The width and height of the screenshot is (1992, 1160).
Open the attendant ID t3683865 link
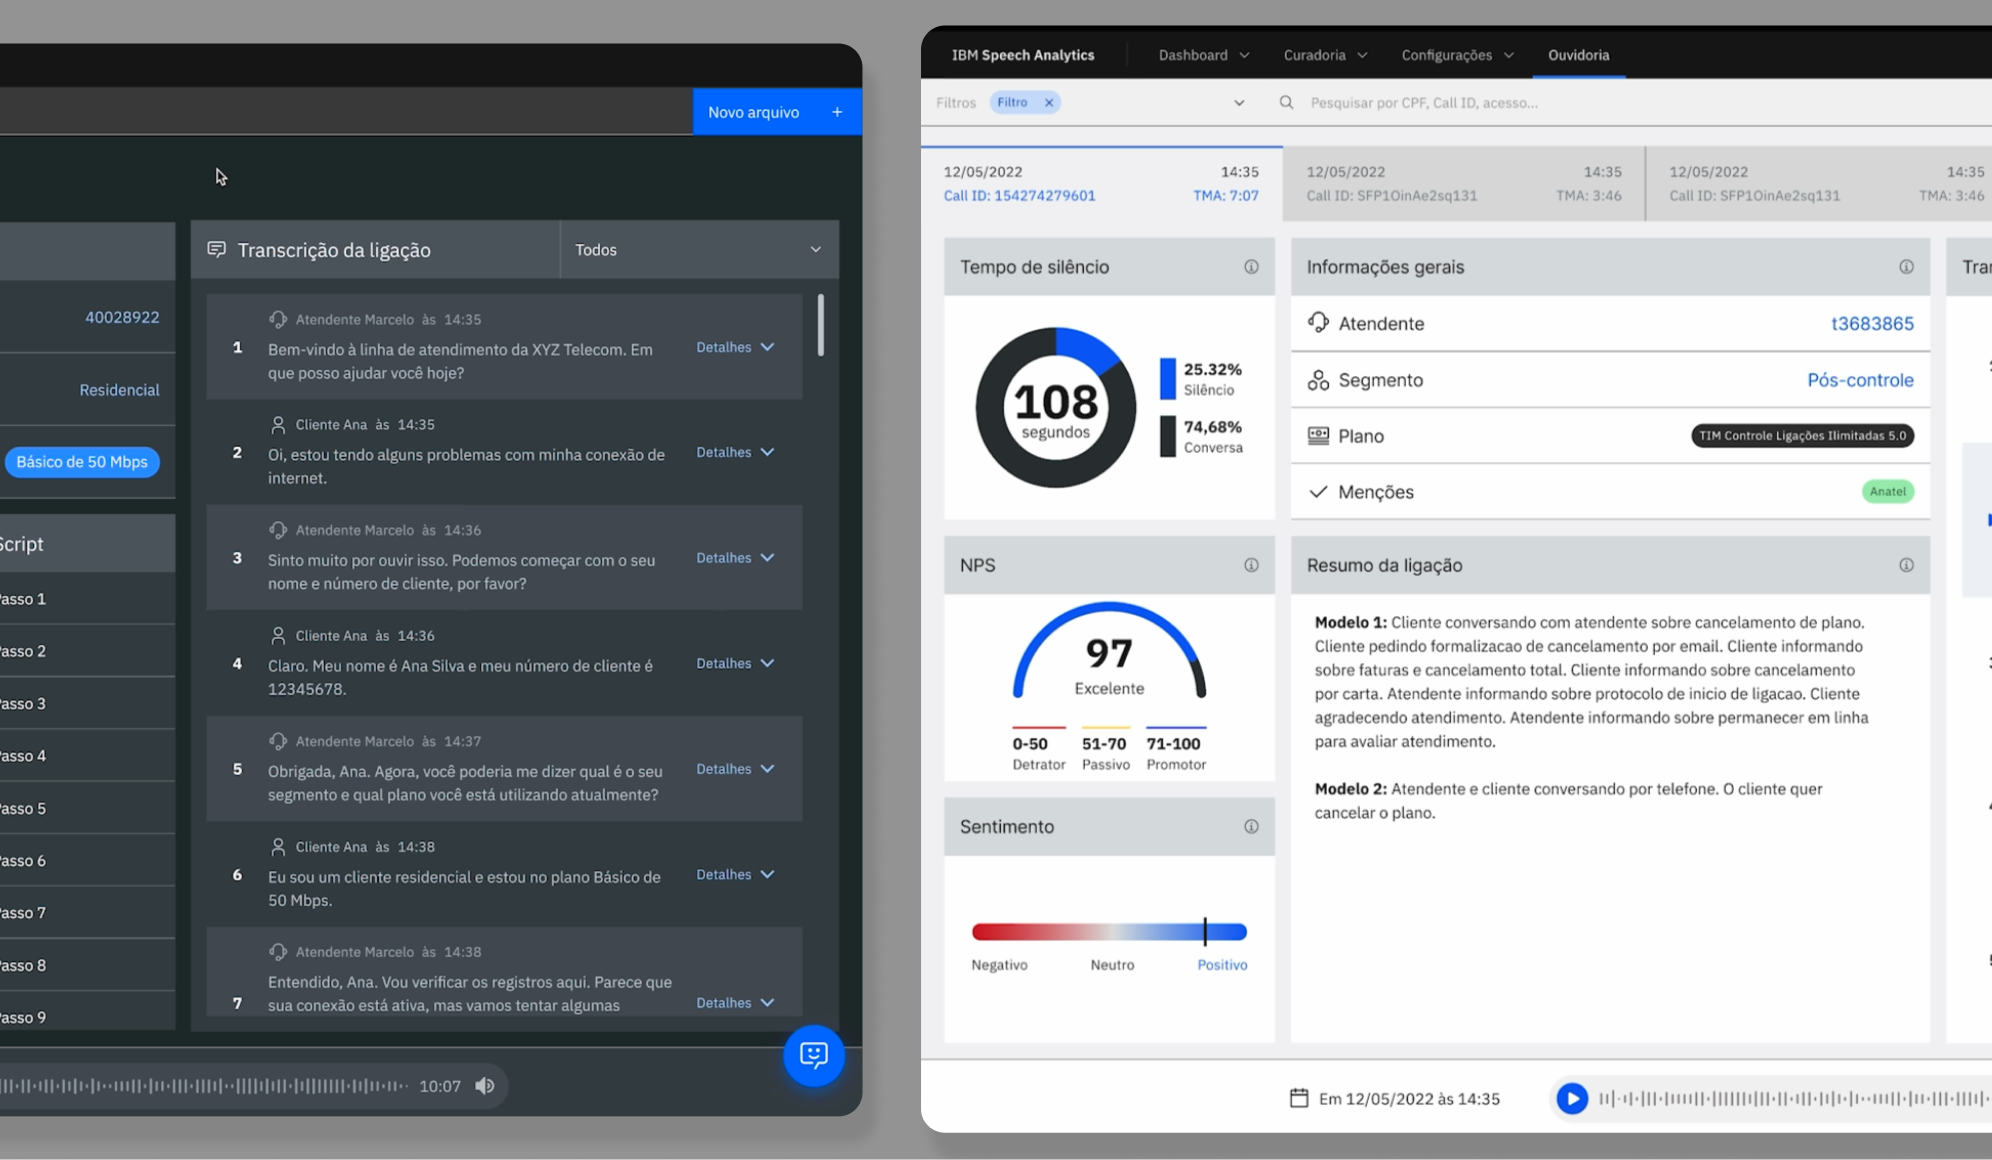coord(1872,324)
